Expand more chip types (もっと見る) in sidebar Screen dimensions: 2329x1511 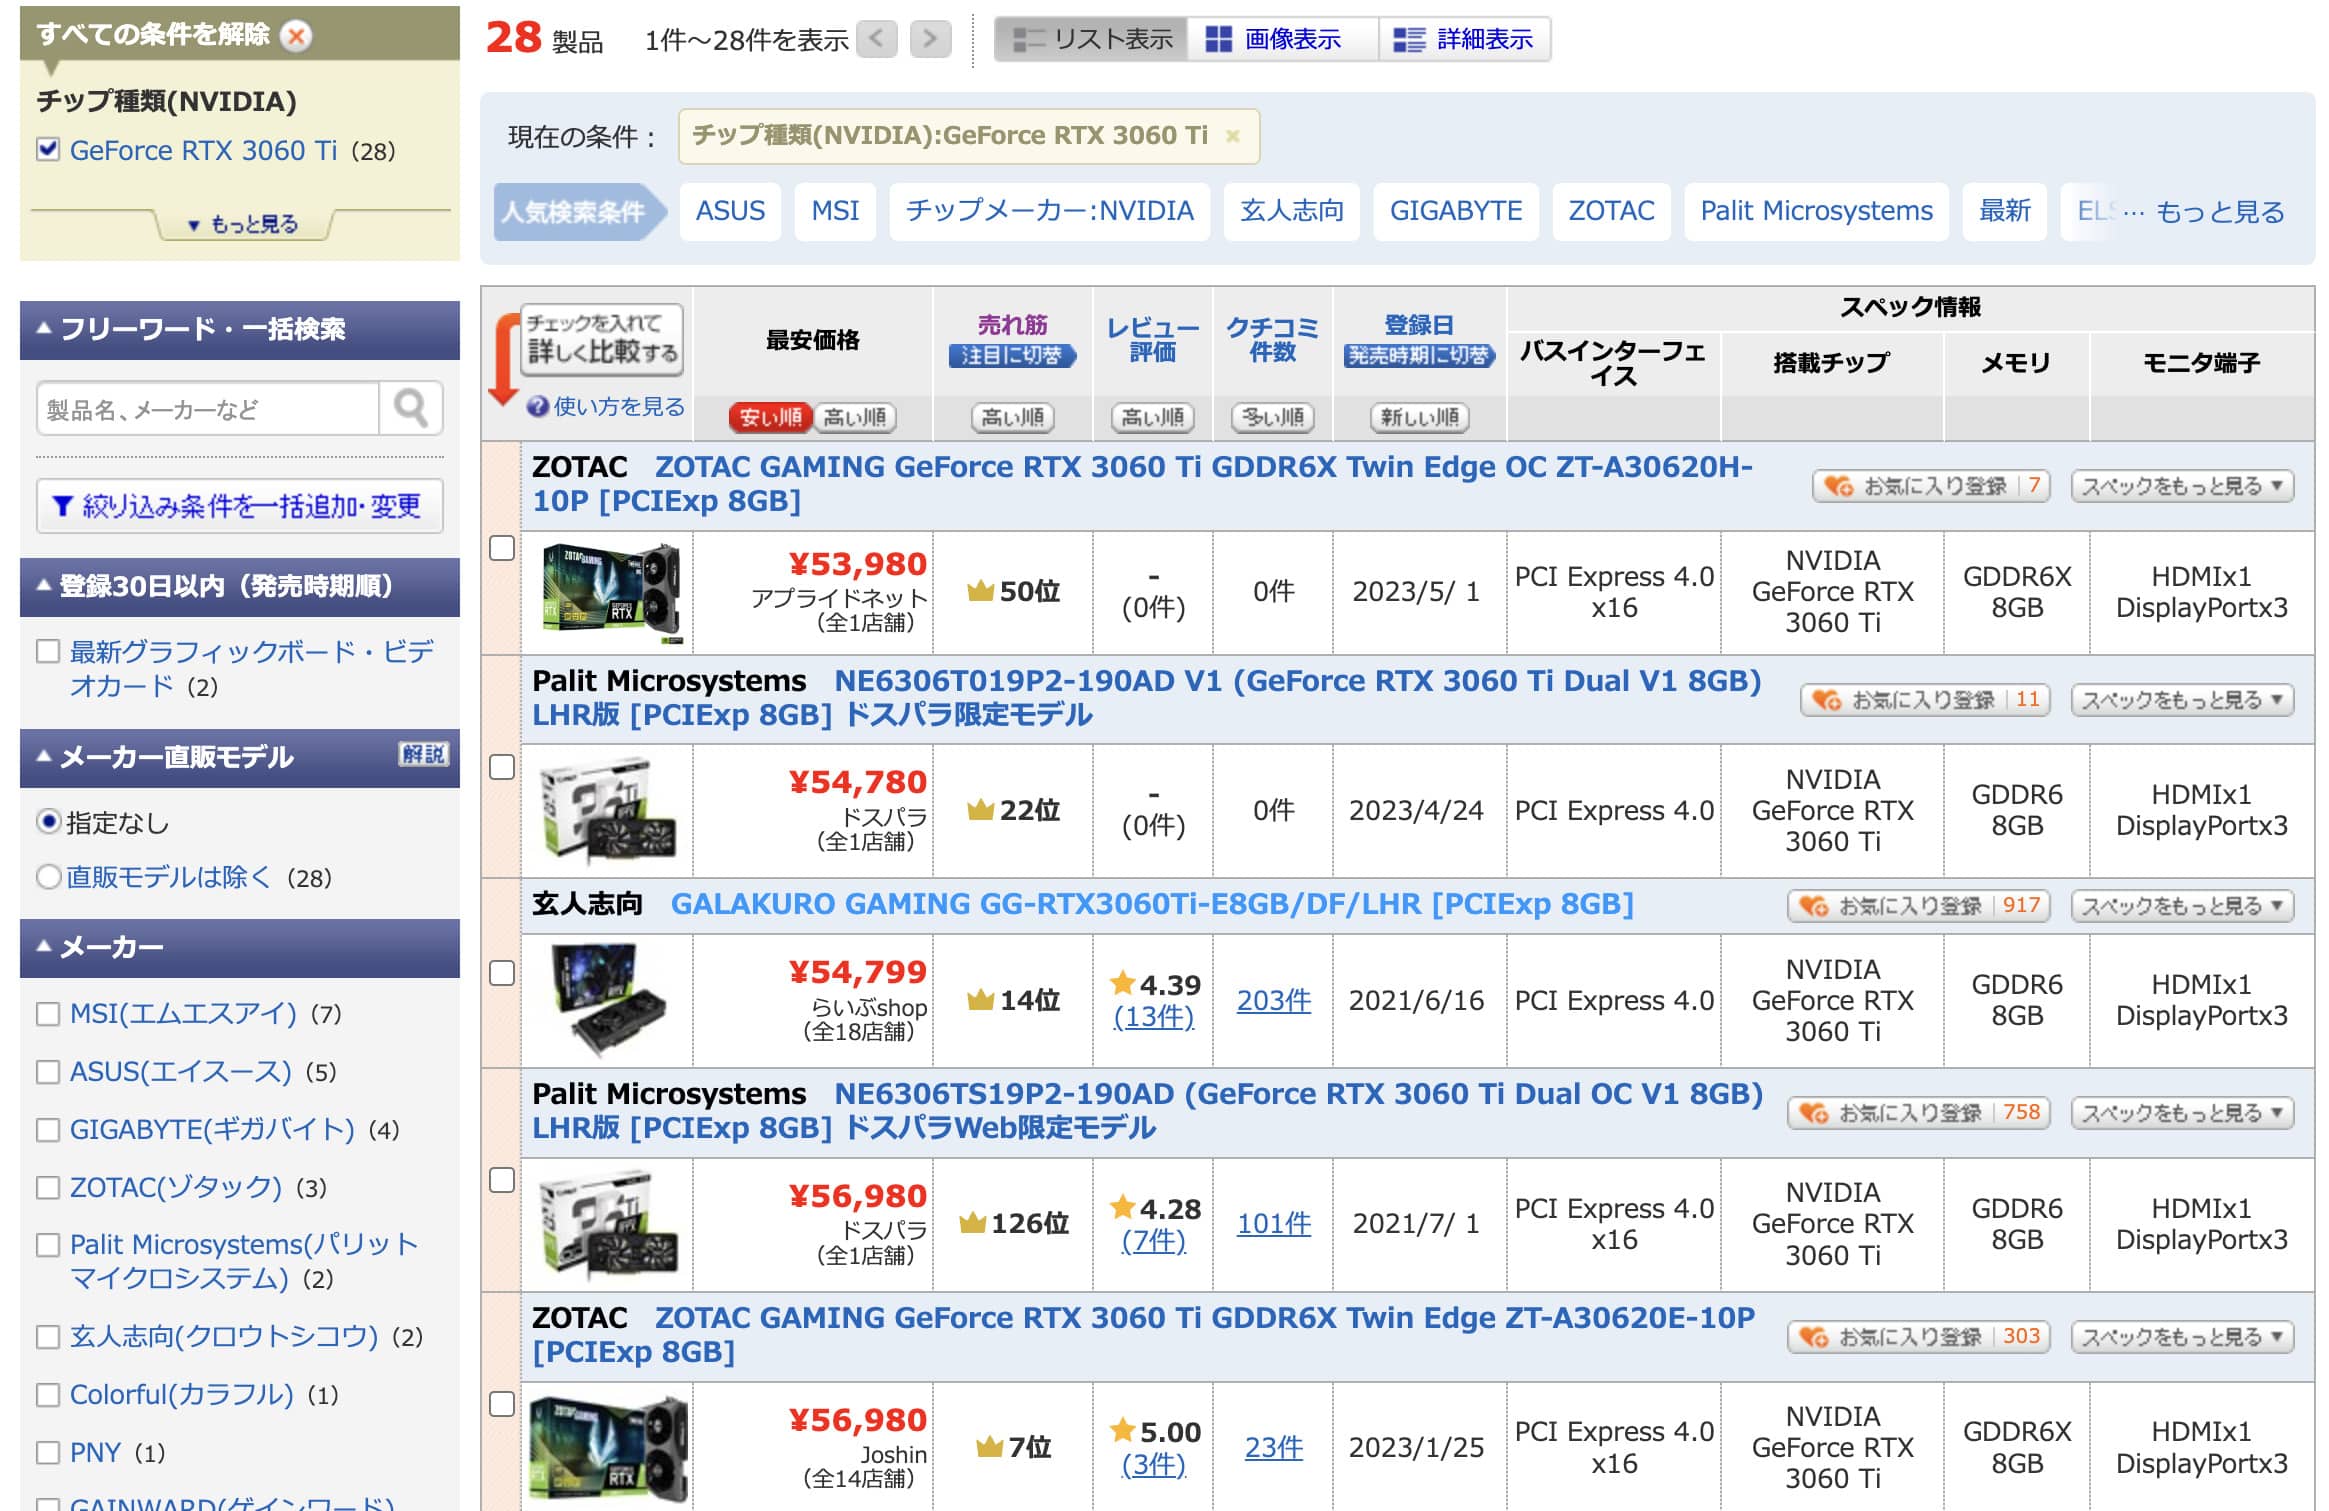(x=243, y=224)
